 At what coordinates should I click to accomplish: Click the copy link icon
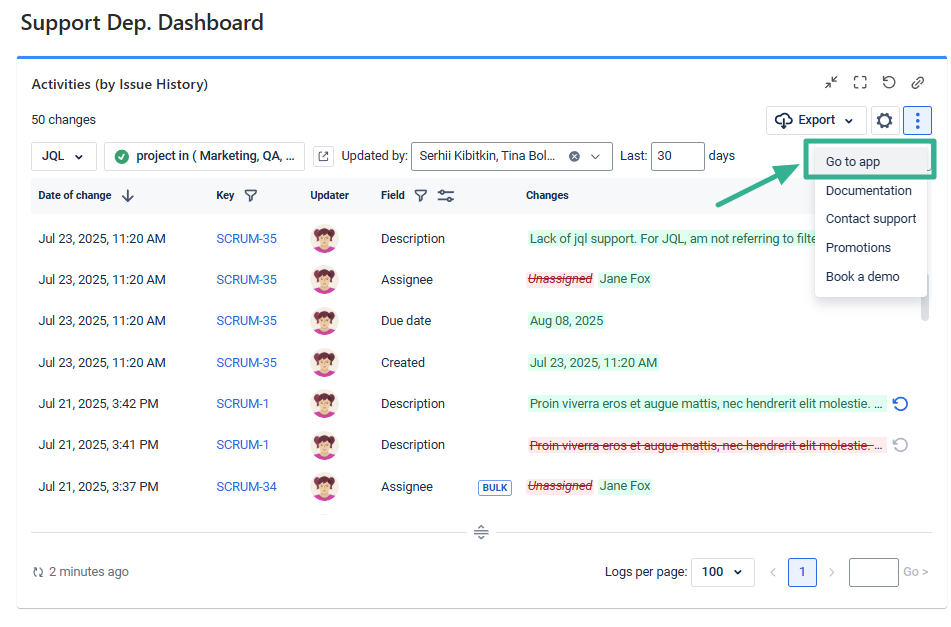917,83
